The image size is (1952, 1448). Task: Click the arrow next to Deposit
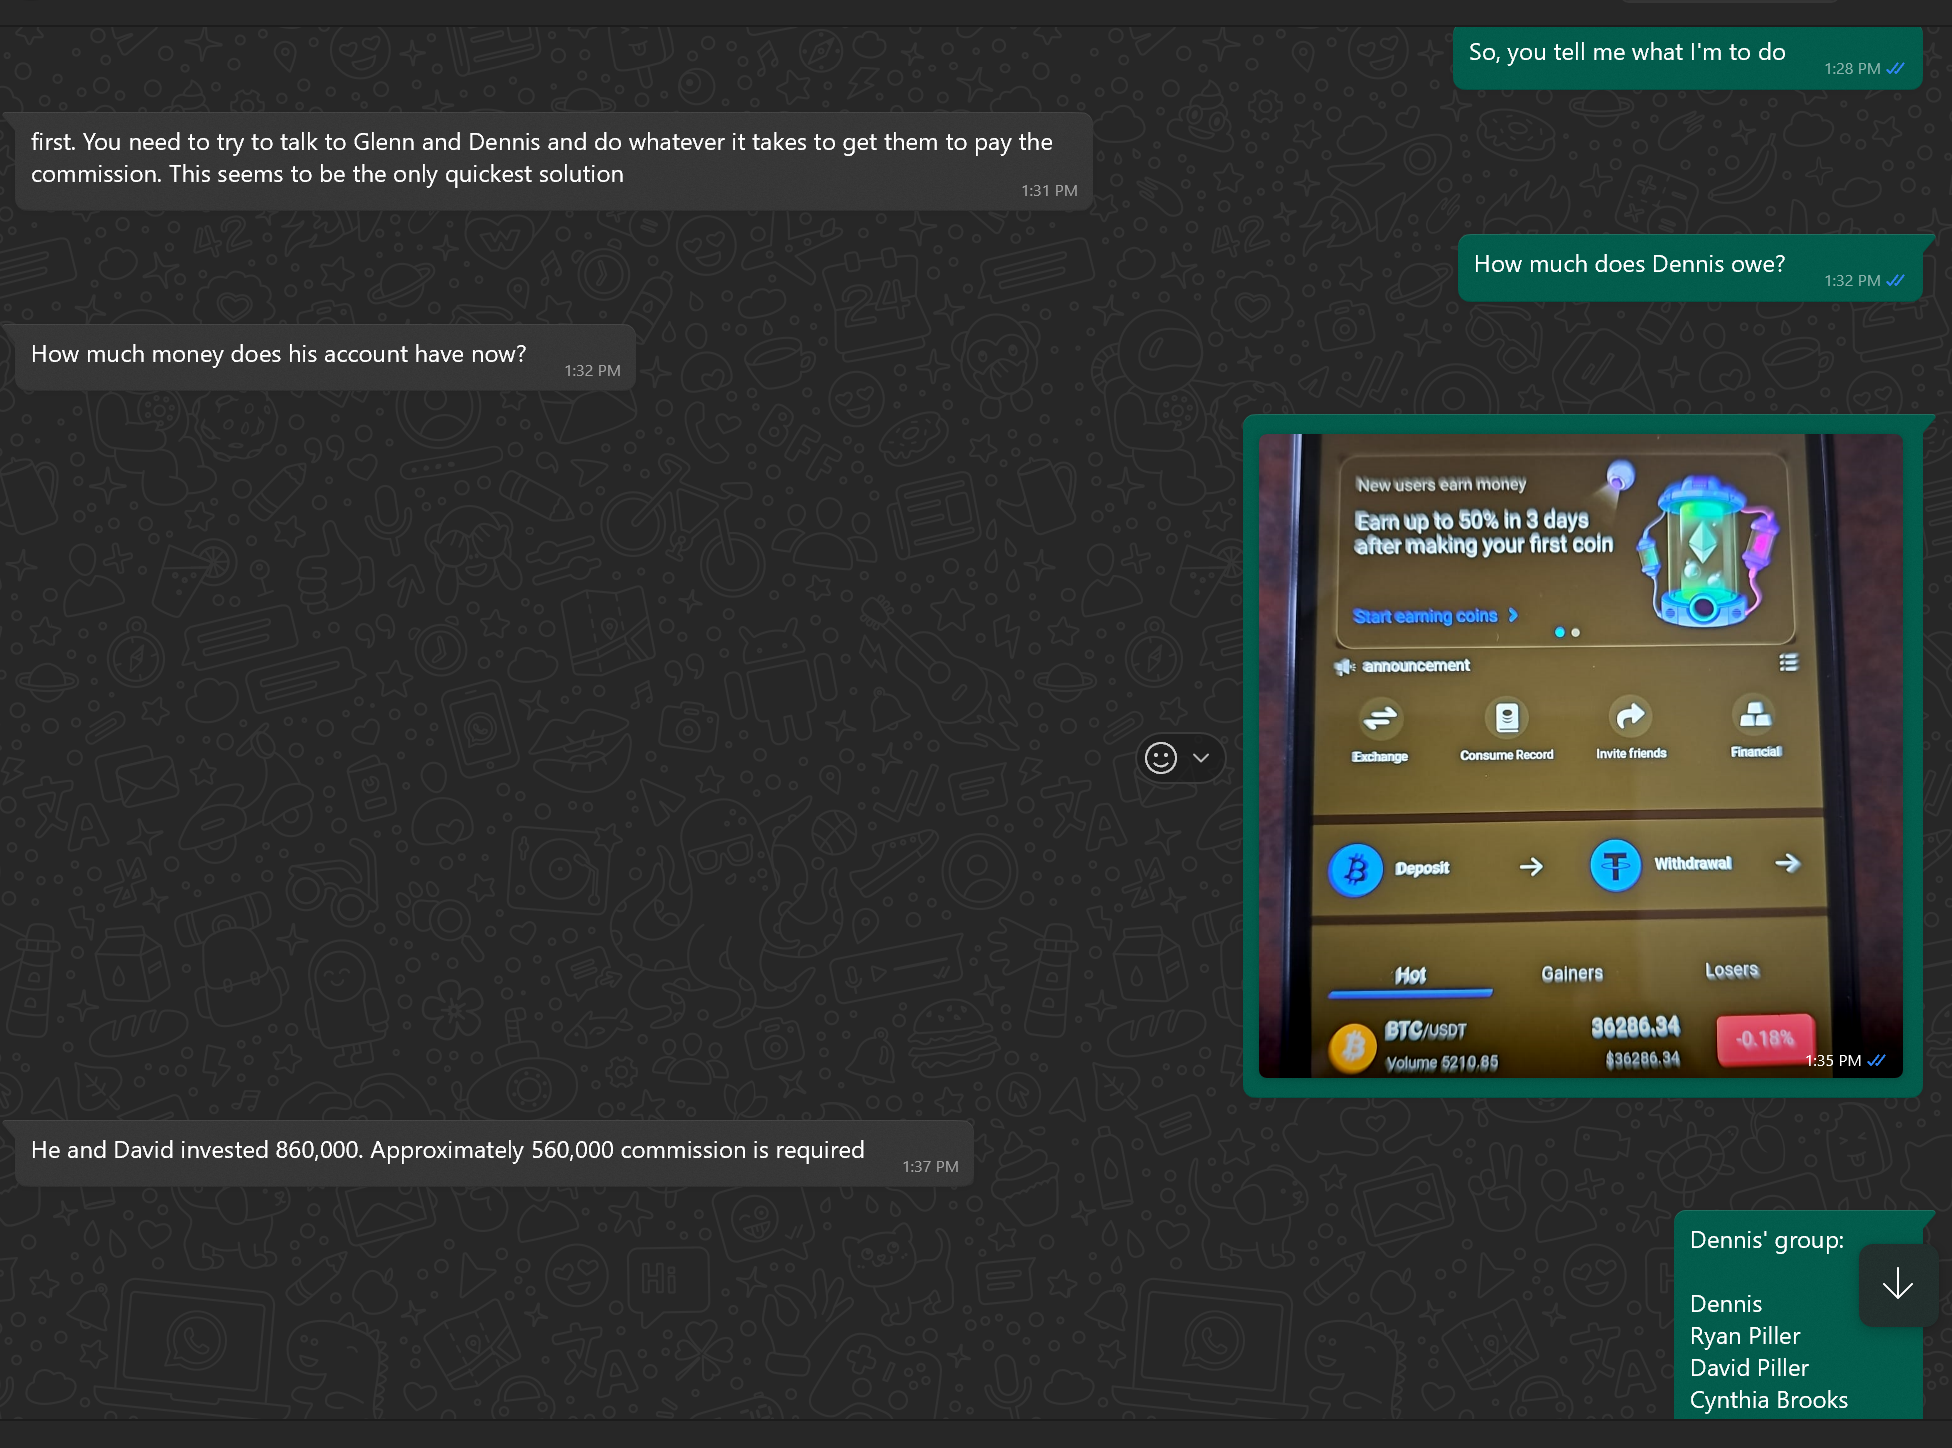[x=1530, y=867]
